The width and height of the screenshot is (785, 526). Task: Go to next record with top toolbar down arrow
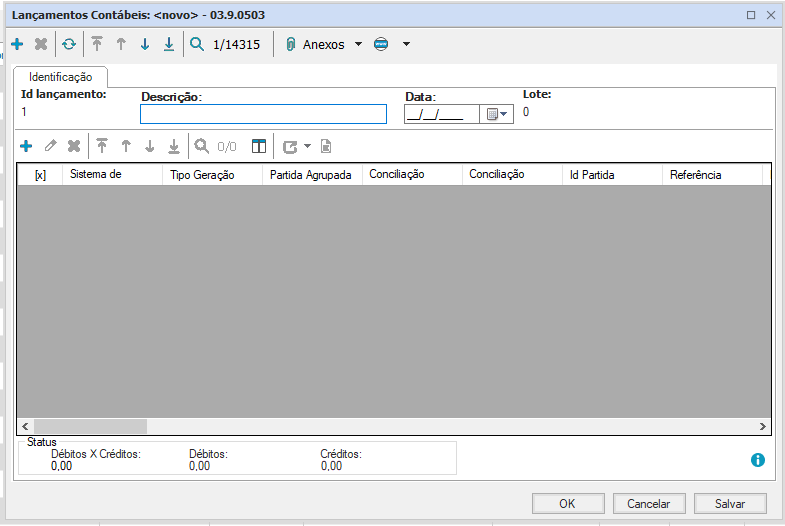point(145,44)
